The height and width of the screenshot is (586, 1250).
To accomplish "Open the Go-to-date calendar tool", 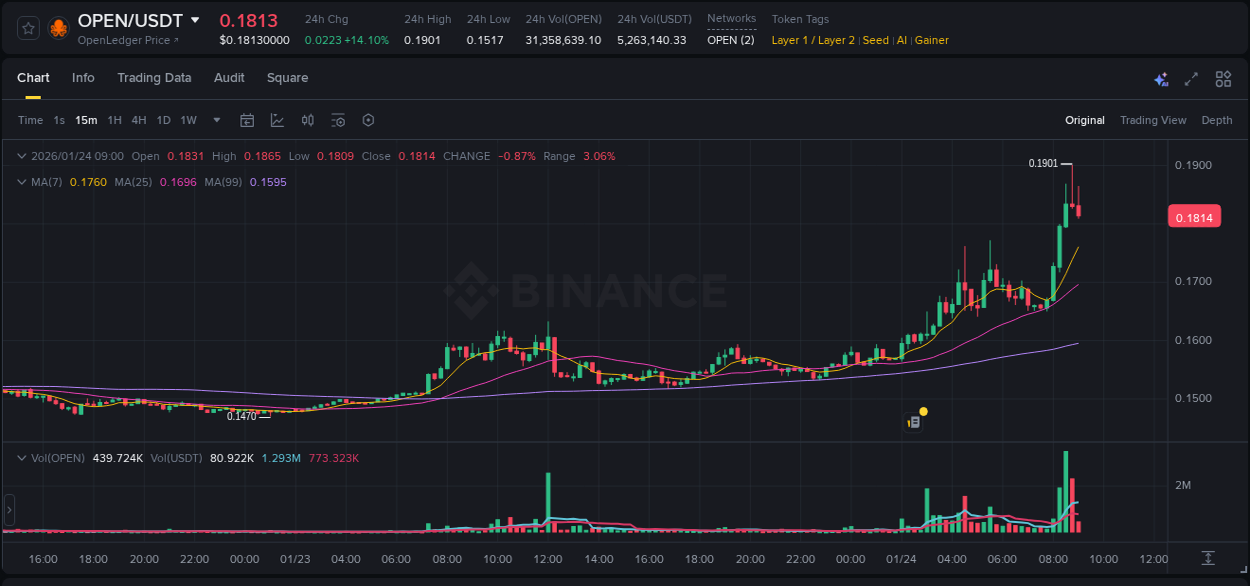I will [247, 119].
